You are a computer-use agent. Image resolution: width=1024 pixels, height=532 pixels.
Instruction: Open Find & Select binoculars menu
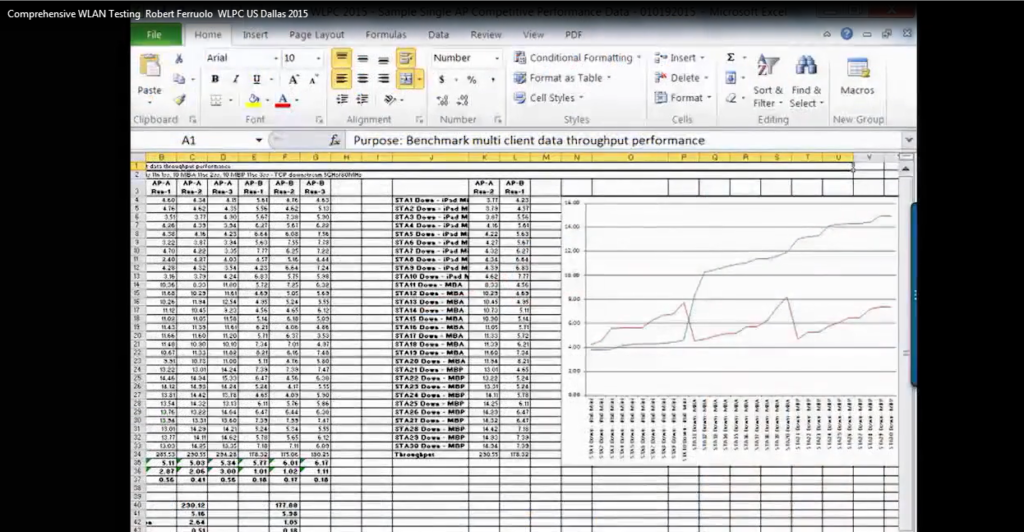pos(806,81)
